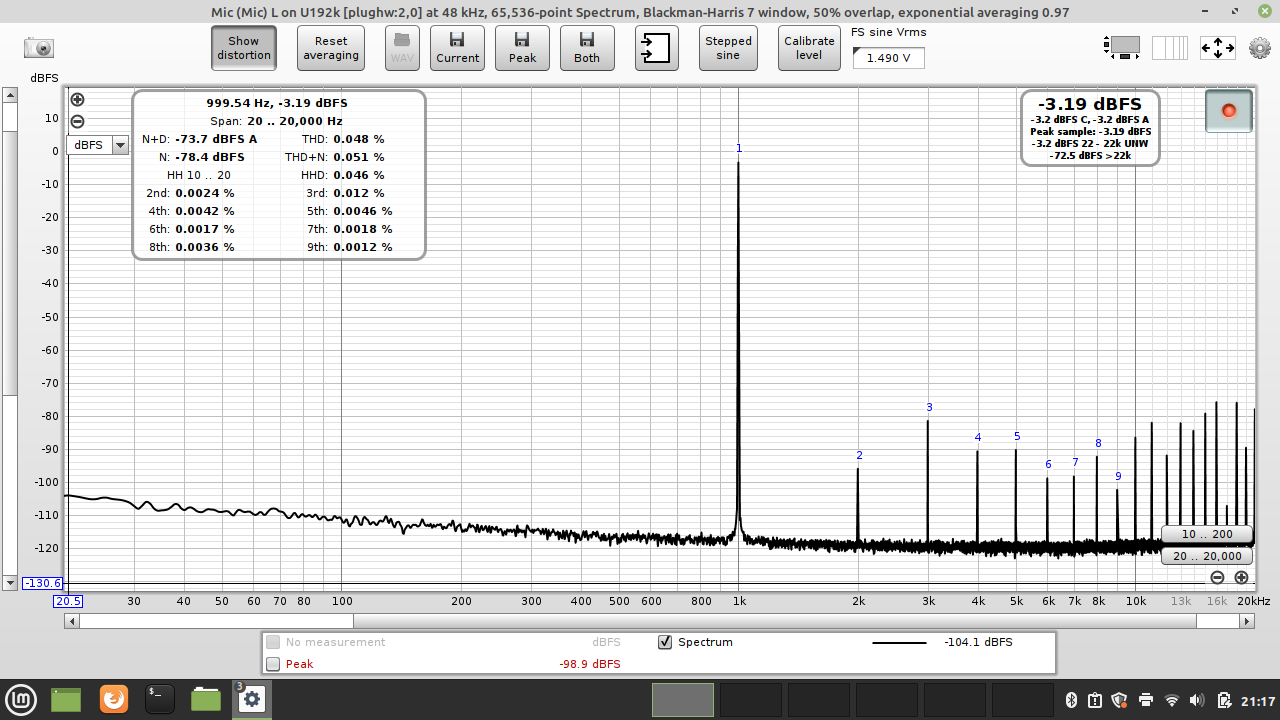Image resolution: width=1280 pixels, height=720 pixels.
Task: Click the HH 10 .. 20 label
Action: pos(199,175)
